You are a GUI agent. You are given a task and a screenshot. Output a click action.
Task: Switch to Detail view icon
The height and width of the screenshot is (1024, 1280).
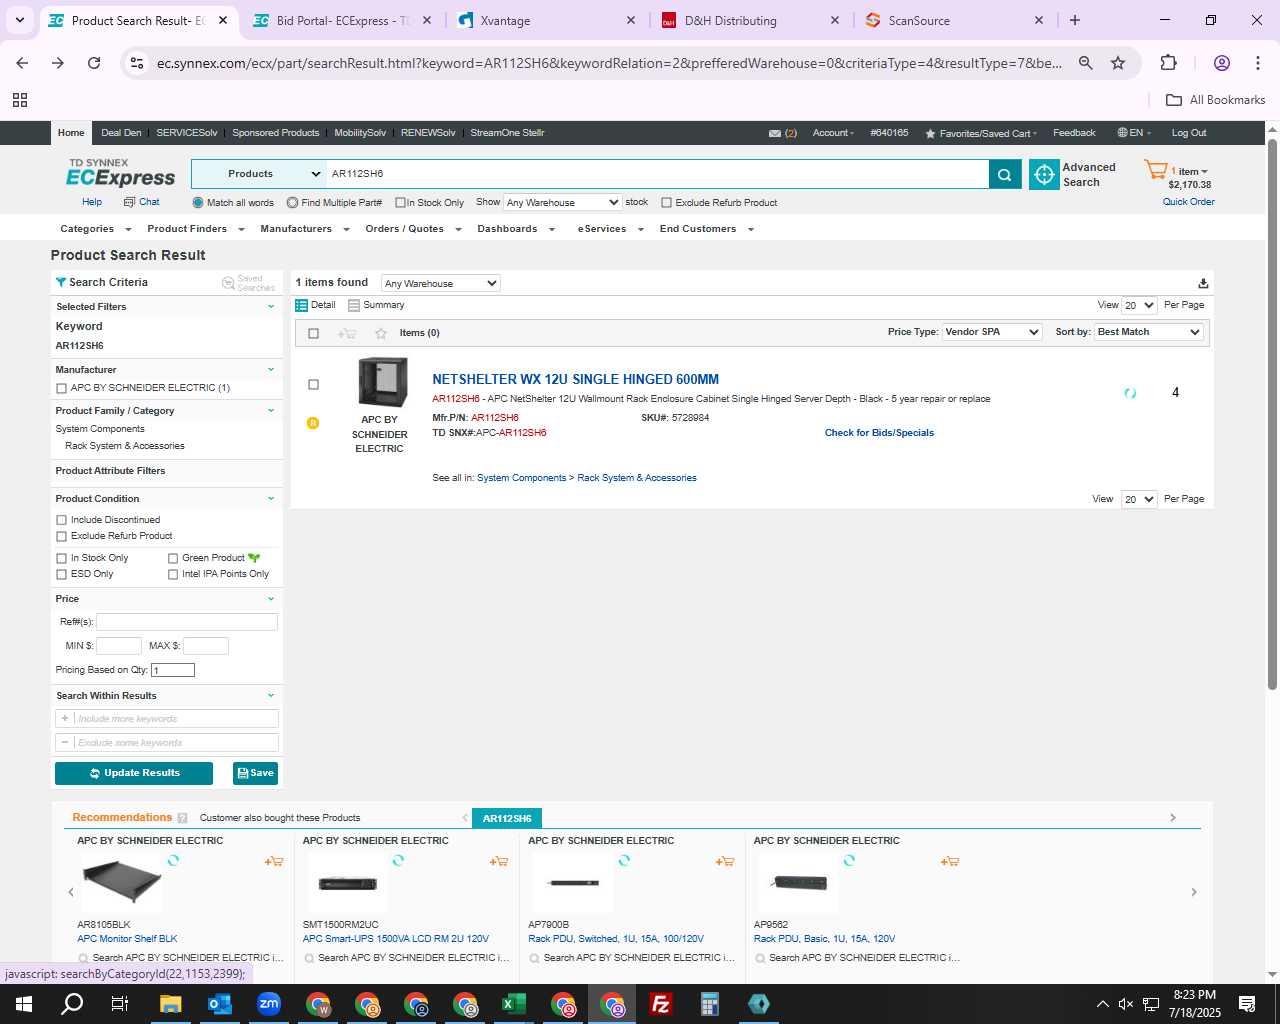[x=301, y=305]
